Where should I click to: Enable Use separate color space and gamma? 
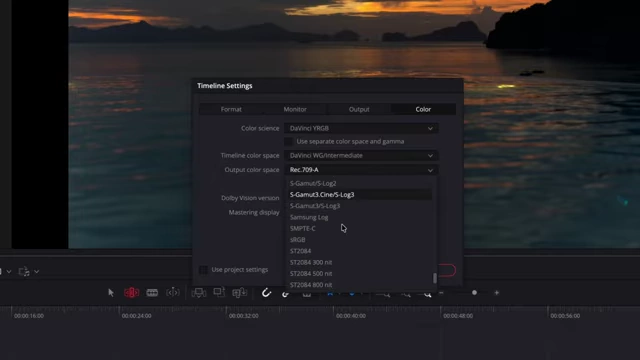(289, 142)
